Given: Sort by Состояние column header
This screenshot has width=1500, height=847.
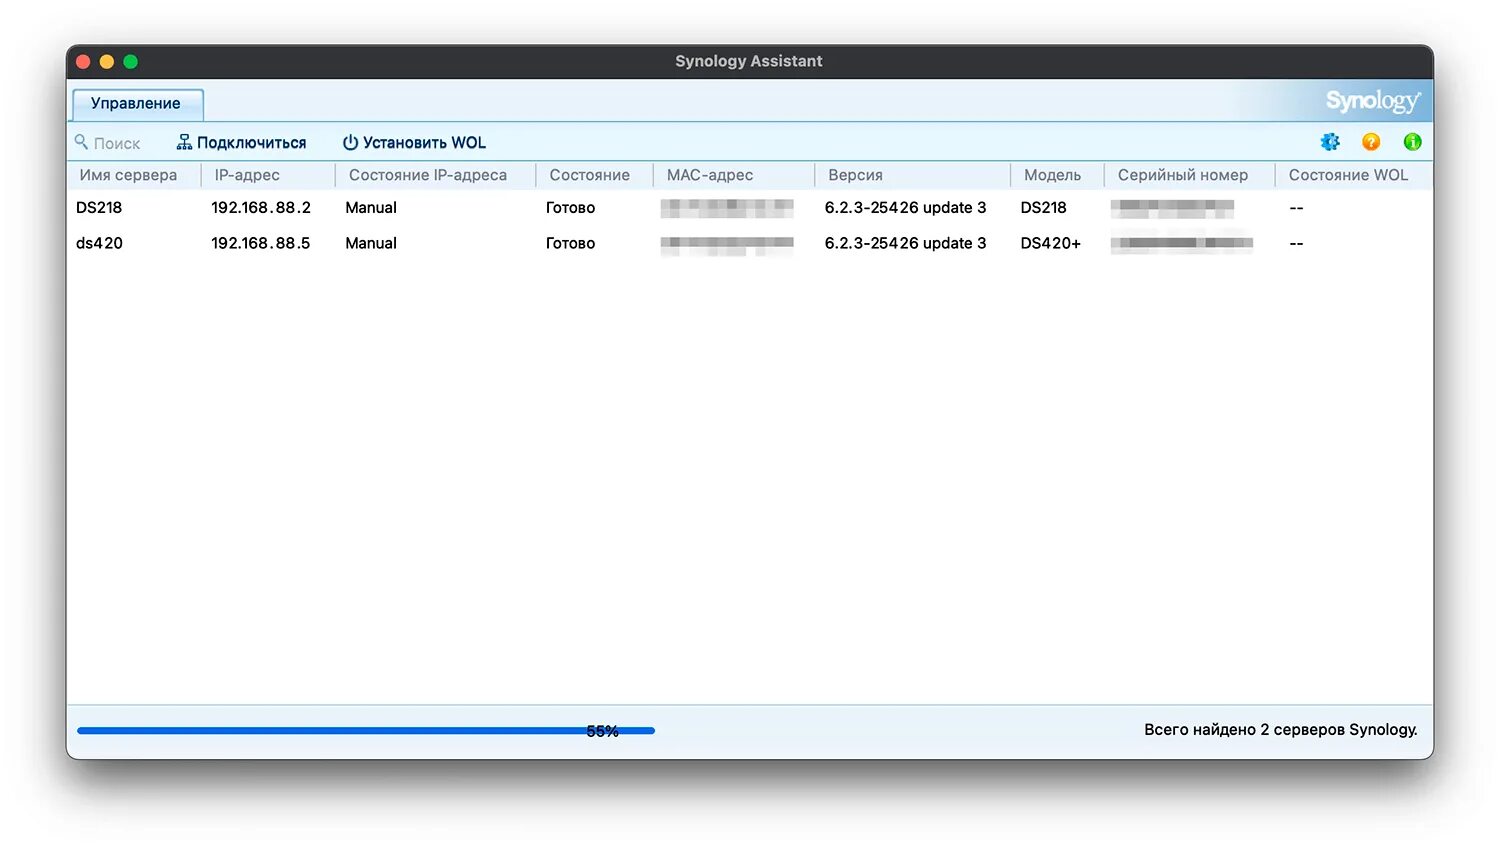Looking at the screenshot, I should 590,175.
